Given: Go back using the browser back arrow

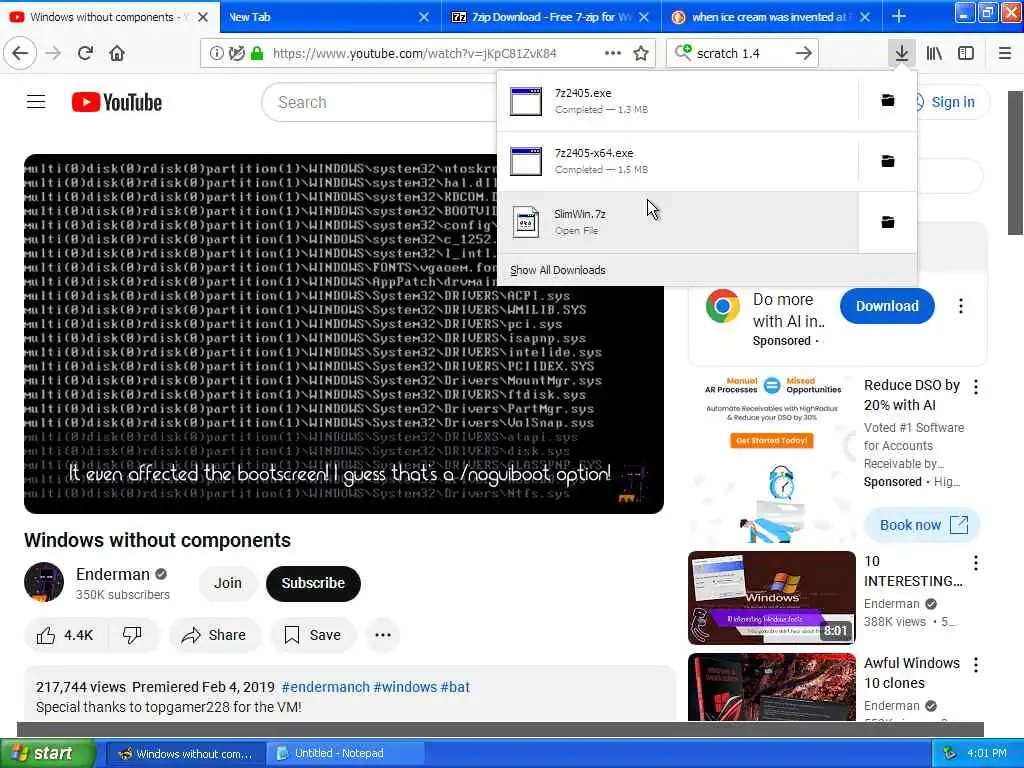Looking at the screenshot, I should pos(20,53).
